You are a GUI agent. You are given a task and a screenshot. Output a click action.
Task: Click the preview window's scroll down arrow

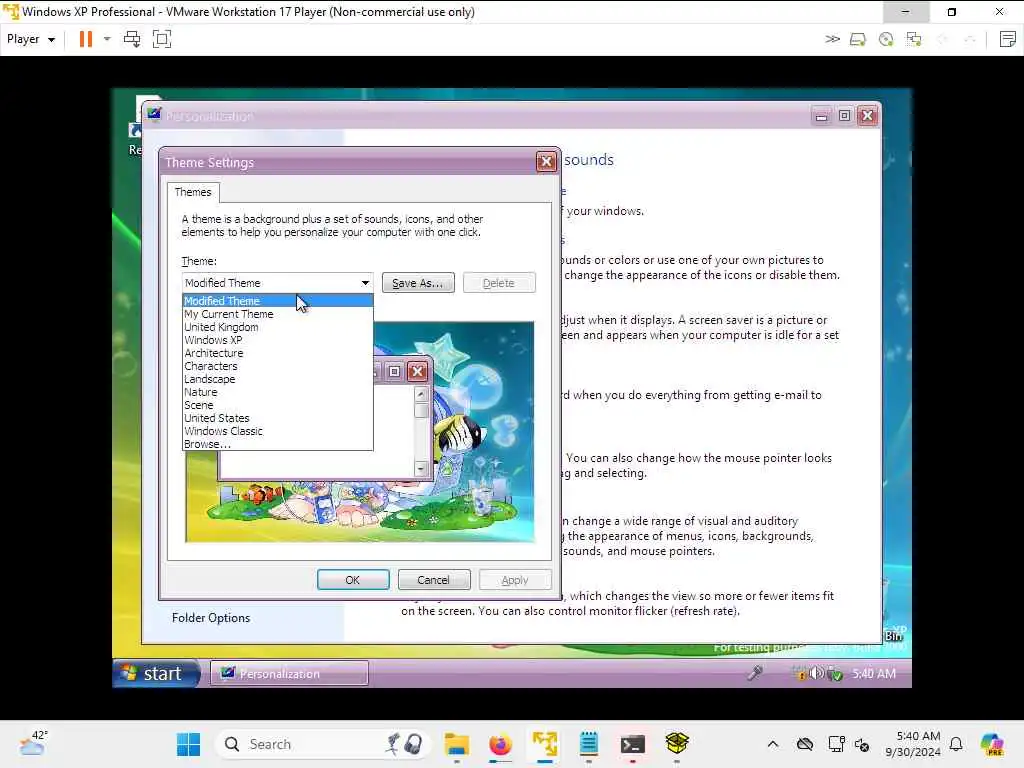click(x=421, y=469)
